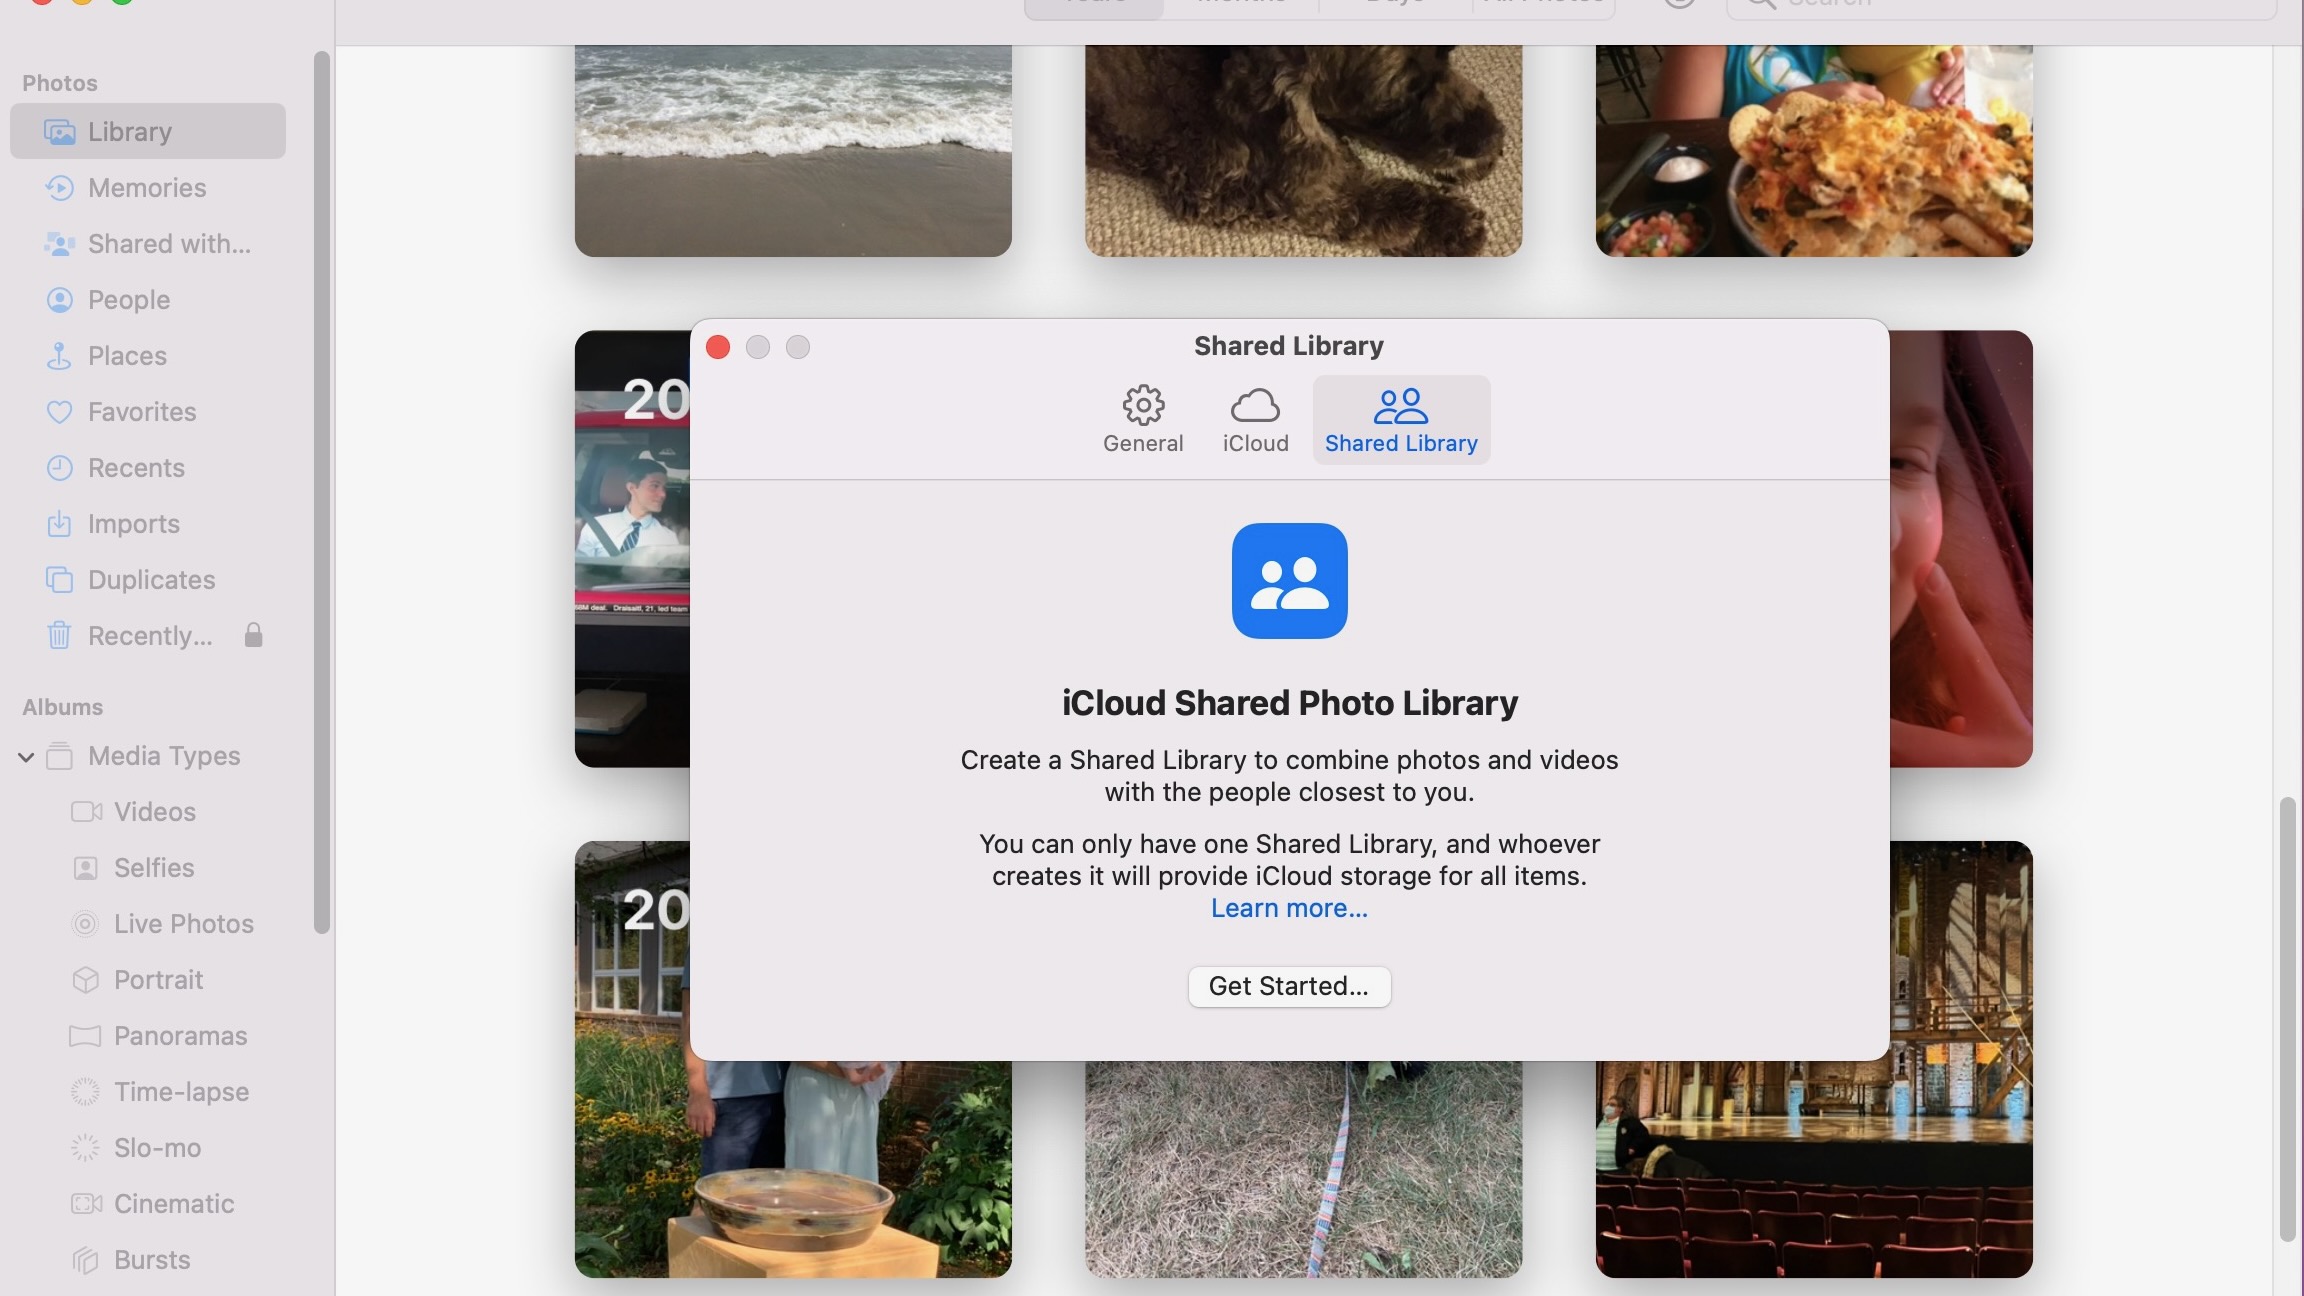Switch to the iCloud tab
Viewport: 2304px width, 1296px height.
[x=1255, y=418]
